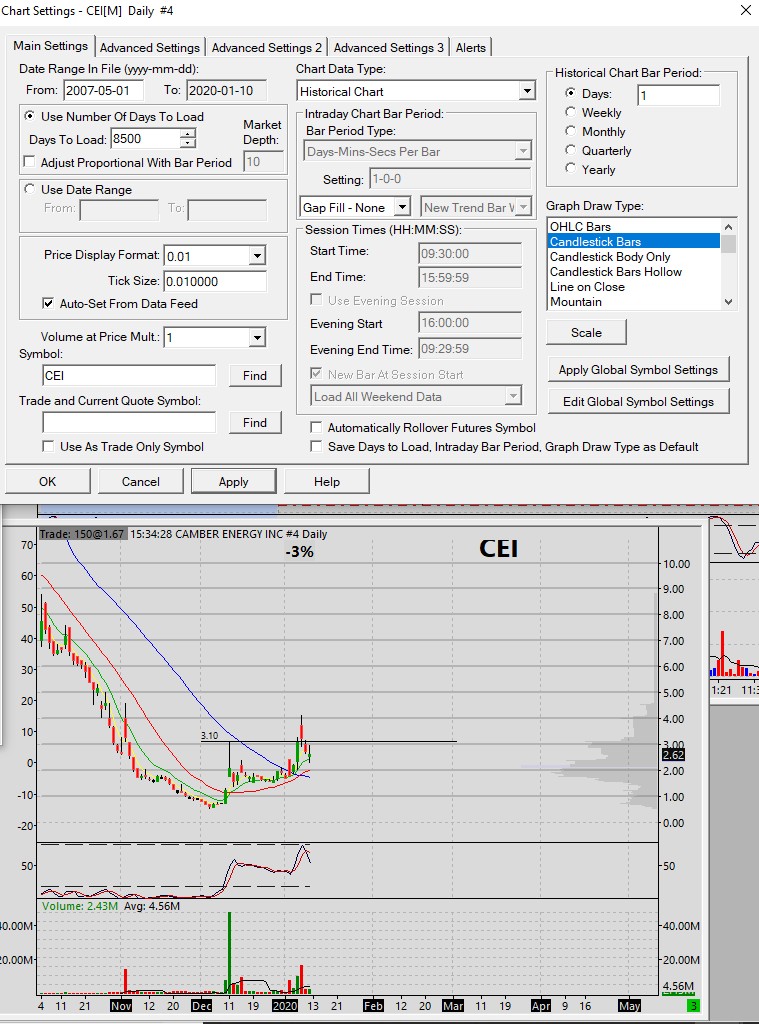
Task: Click date range file To field 2020-01-10
Action: click(x=226, y=90)
